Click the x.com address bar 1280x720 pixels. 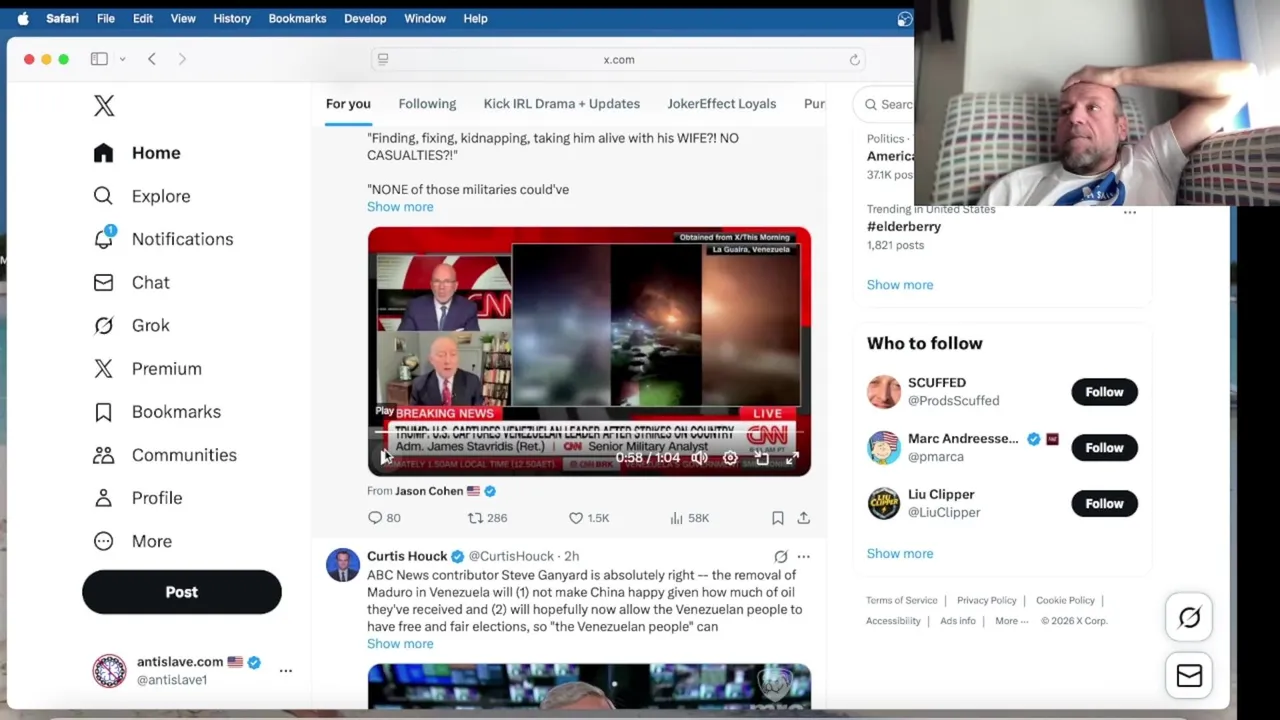coord(619,60)
